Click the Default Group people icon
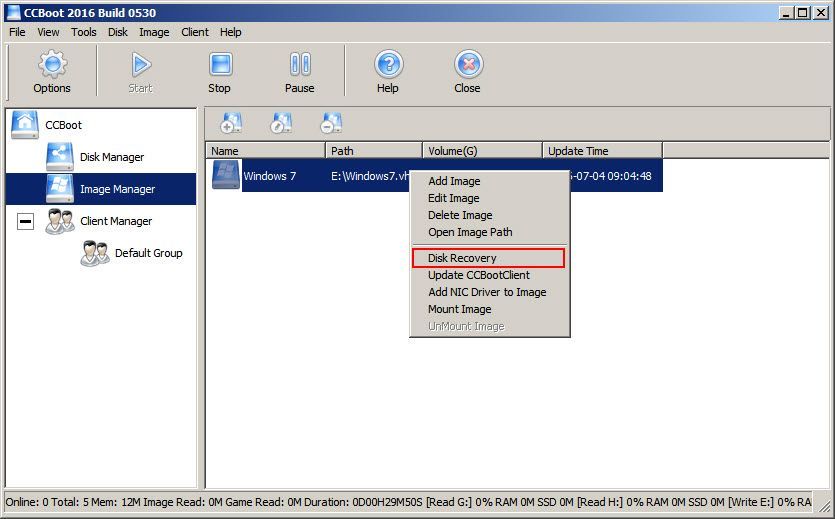835x519 pixels. click(x=95, y=253)
